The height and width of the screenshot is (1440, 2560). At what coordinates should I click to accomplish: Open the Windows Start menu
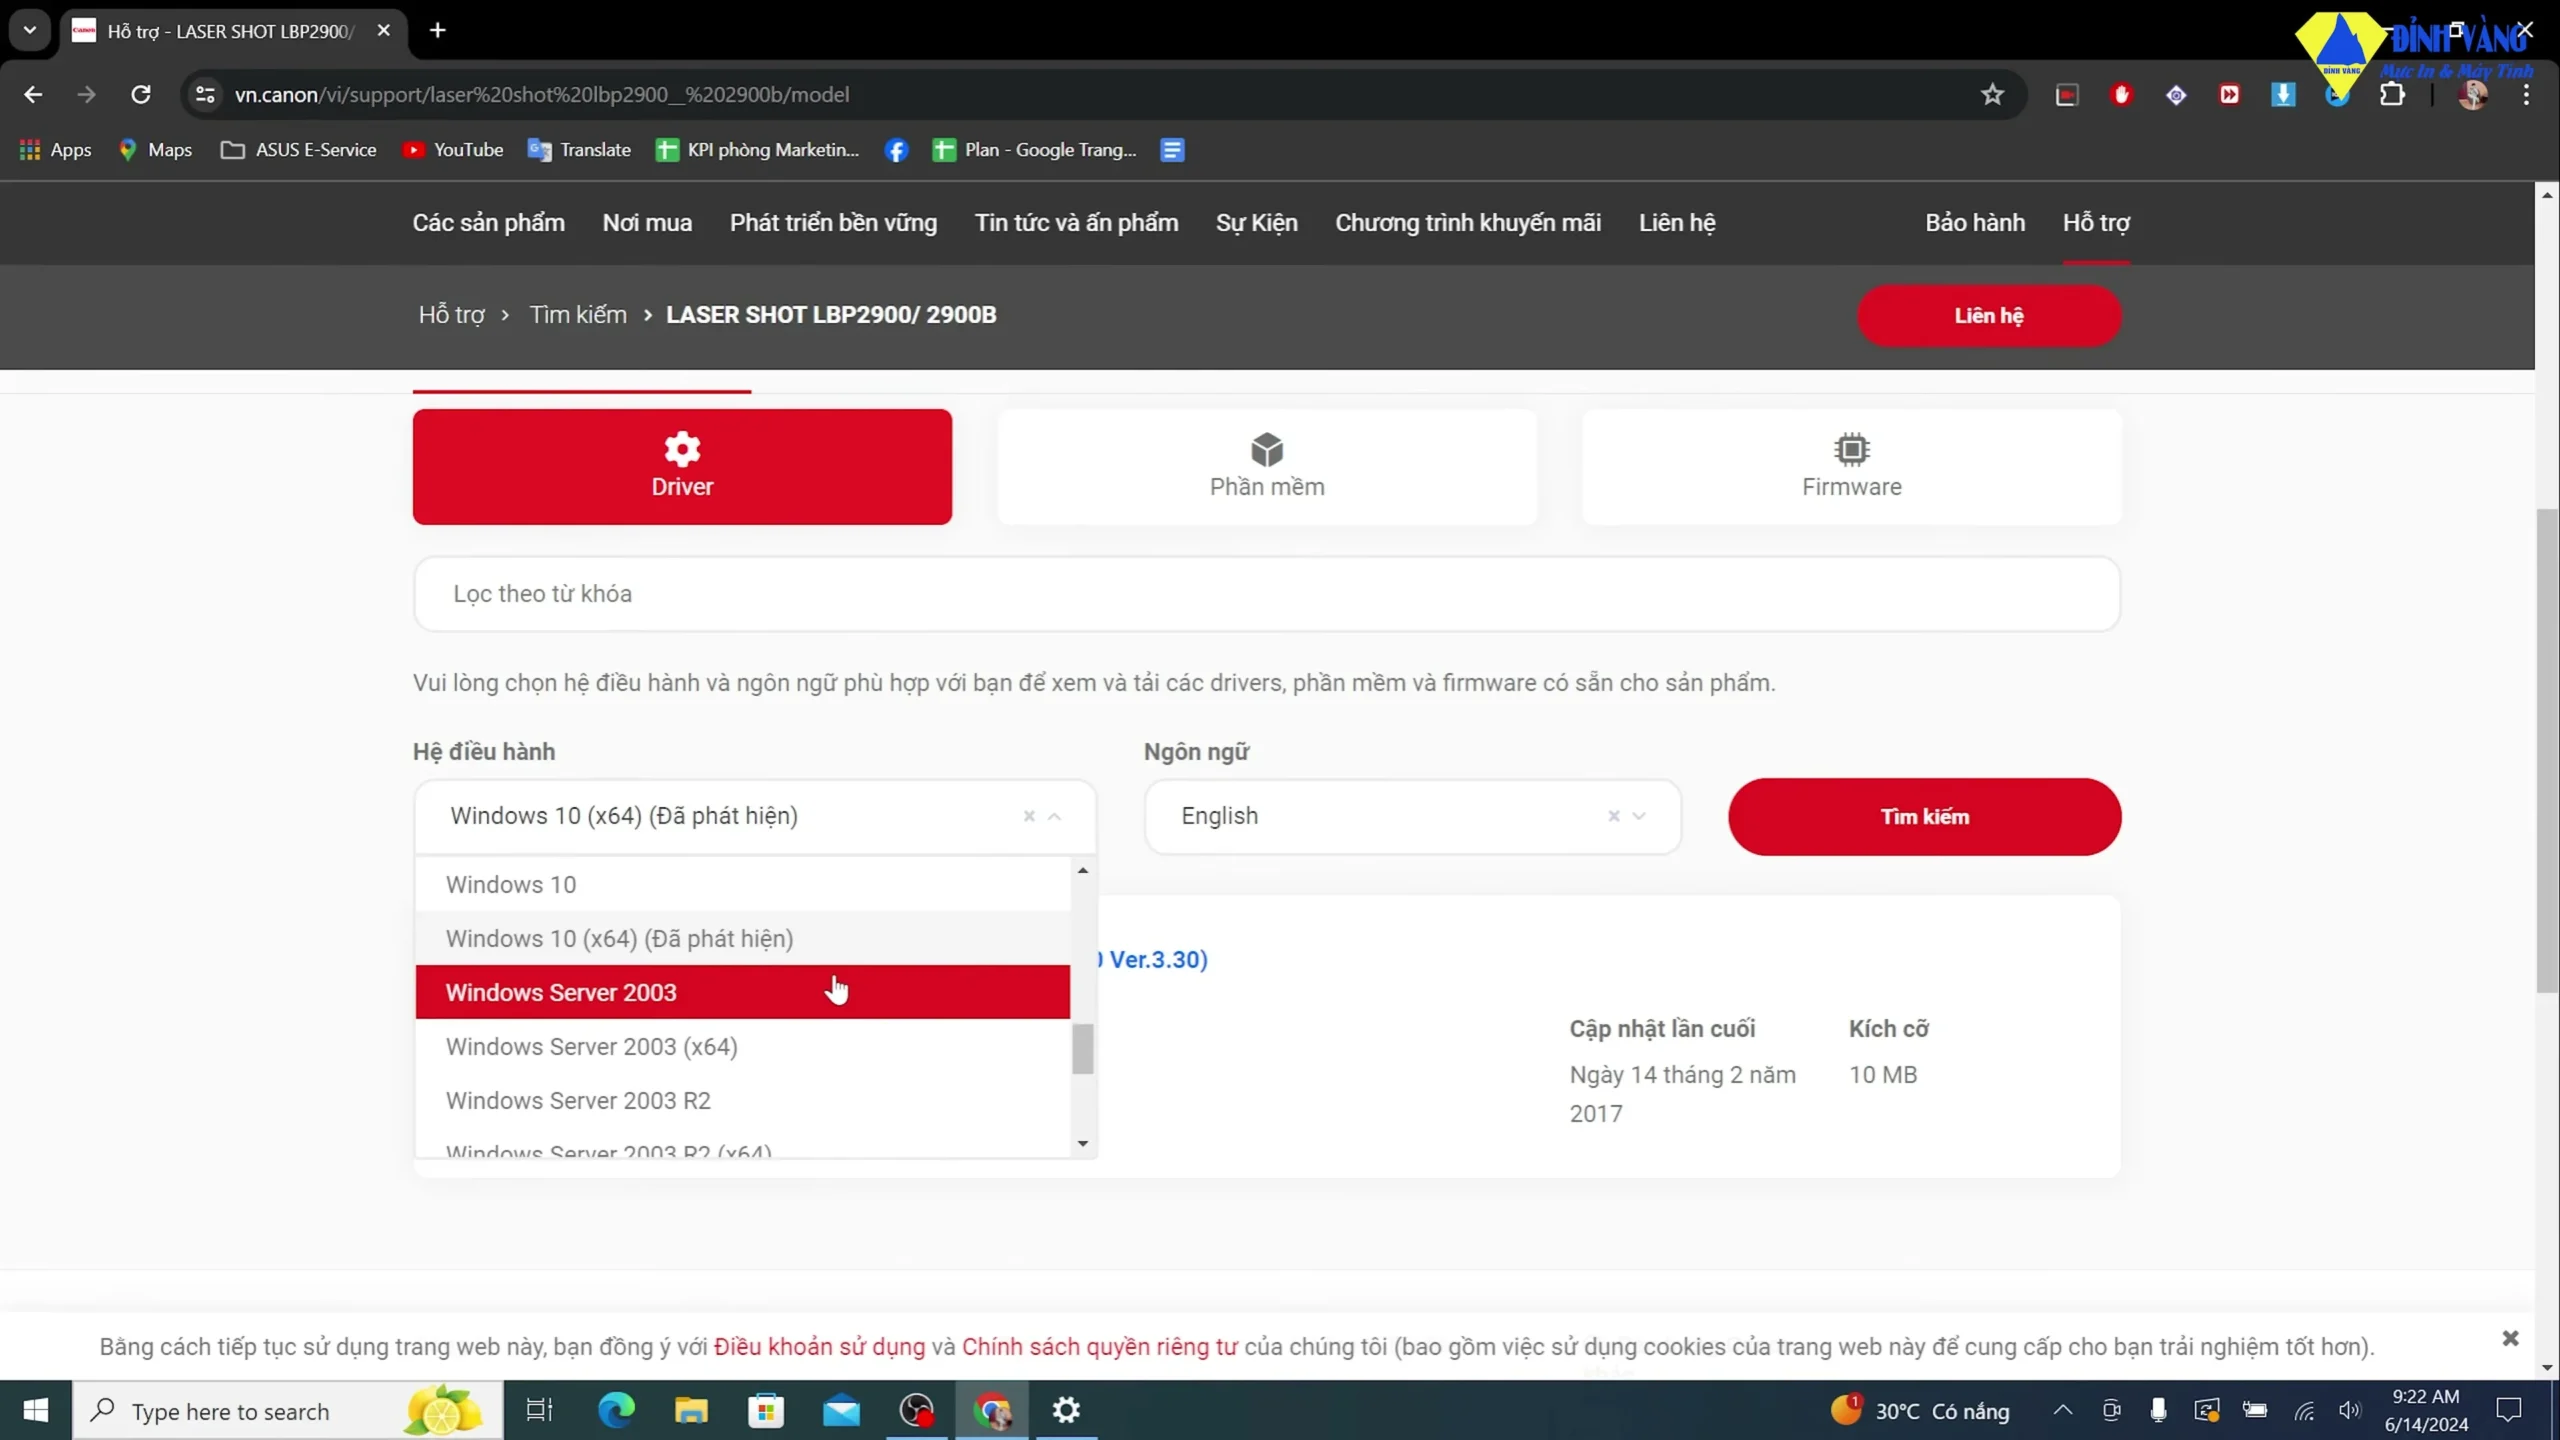coord(36,1410)
